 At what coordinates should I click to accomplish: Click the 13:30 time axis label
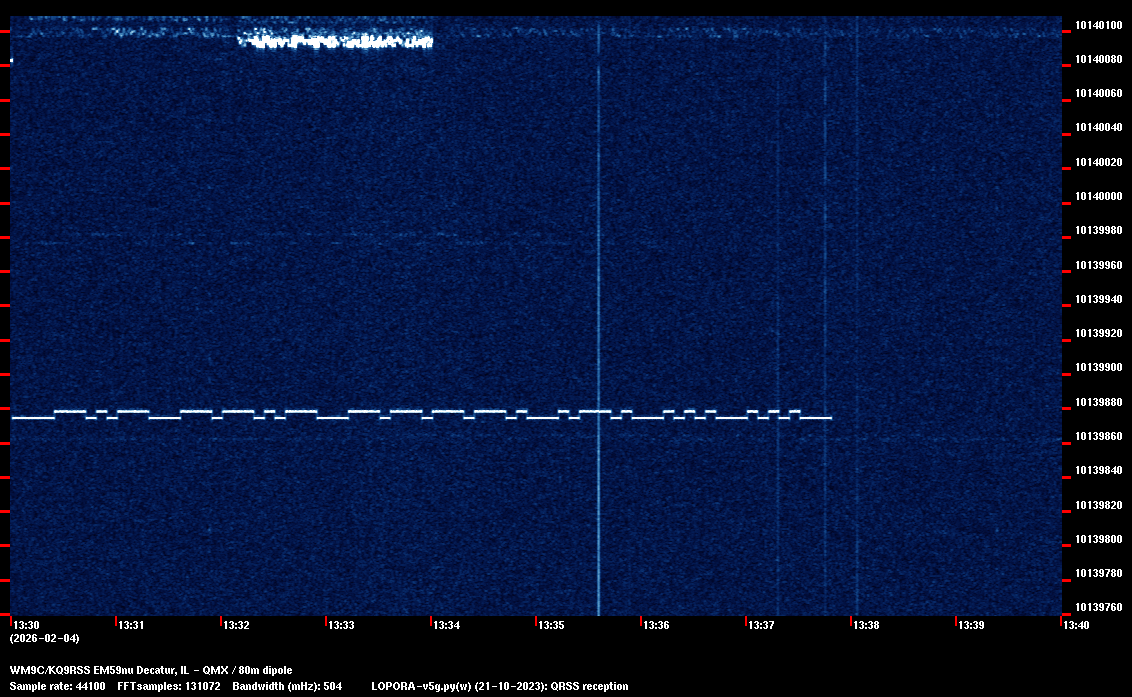point(27,625)
